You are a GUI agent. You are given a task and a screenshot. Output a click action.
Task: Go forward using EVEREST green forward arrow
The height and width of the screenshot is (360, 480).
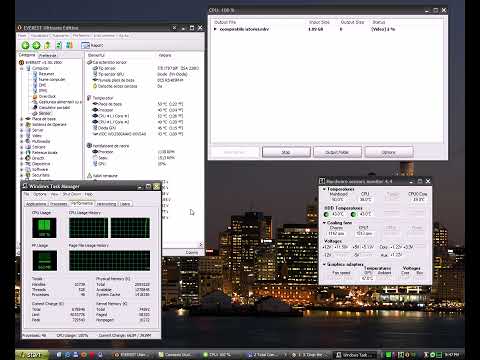pos(36,45)
